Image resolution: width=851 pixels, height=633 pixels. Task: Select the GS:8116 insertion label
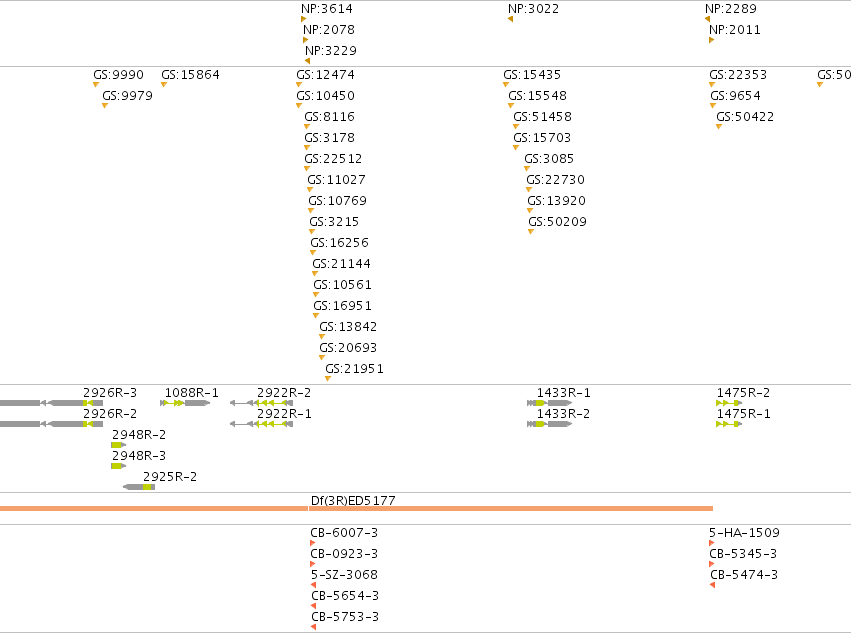[329, 117]
